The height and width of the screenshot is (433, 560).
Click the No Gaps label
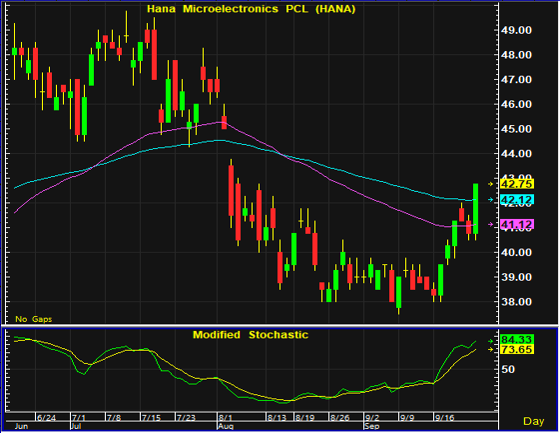coord(34,319)
